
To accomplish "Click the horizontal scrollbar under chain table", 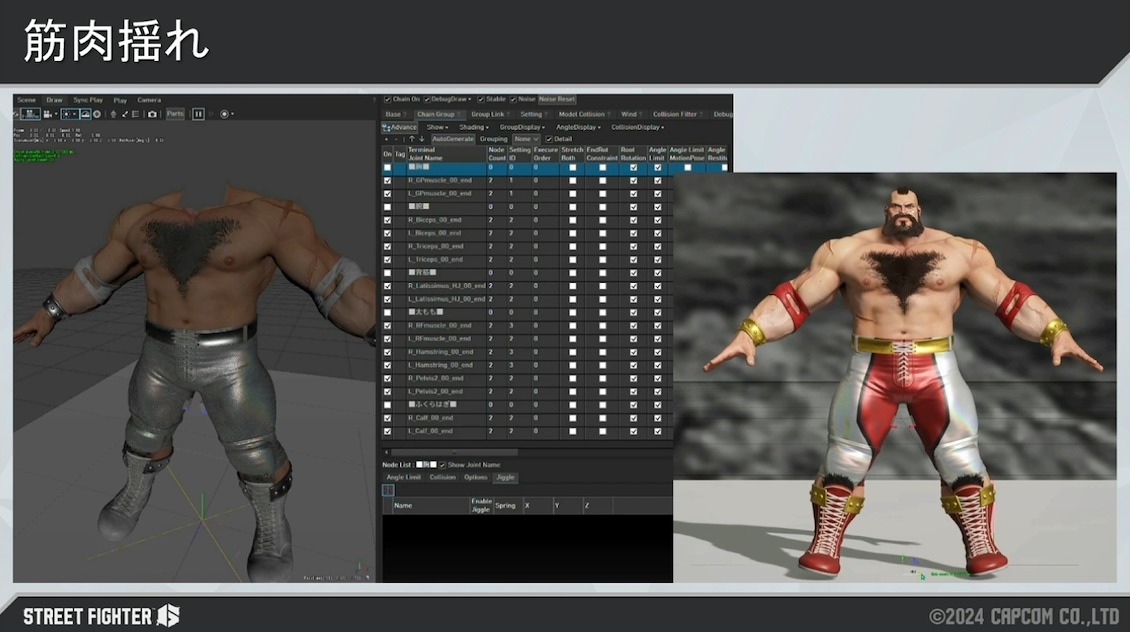I will (x=455, y=453).
